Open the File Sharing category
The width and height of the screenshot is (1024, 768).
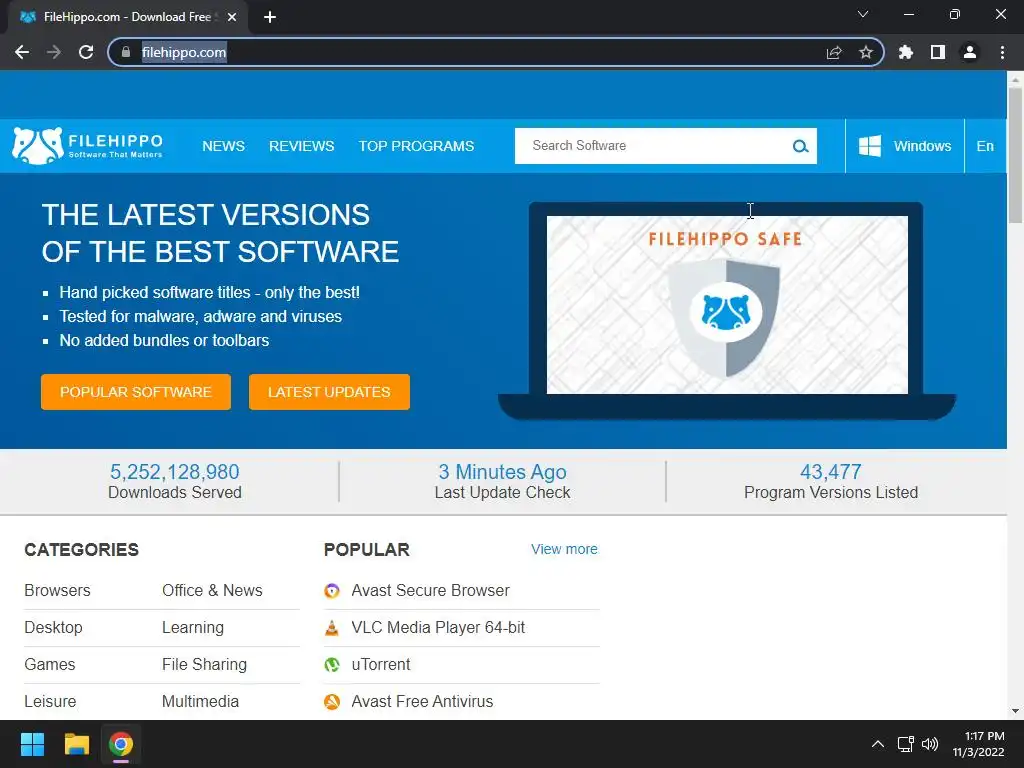tap(204, 664)
